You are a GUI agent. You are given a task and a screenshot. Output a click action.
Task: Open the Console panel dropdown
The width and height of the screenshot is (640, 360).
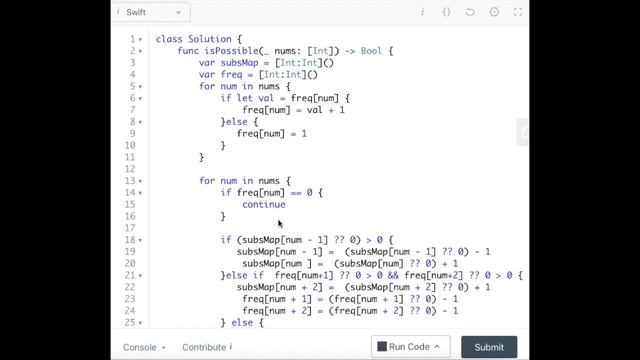coord(144,347)
